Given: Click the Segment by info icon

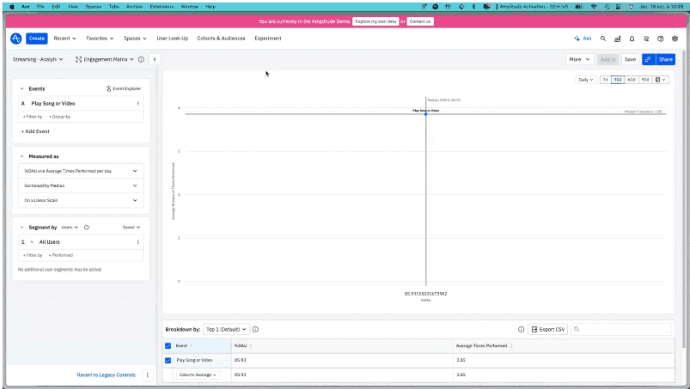Looking at the screenshot, I should tap(87, 228).
